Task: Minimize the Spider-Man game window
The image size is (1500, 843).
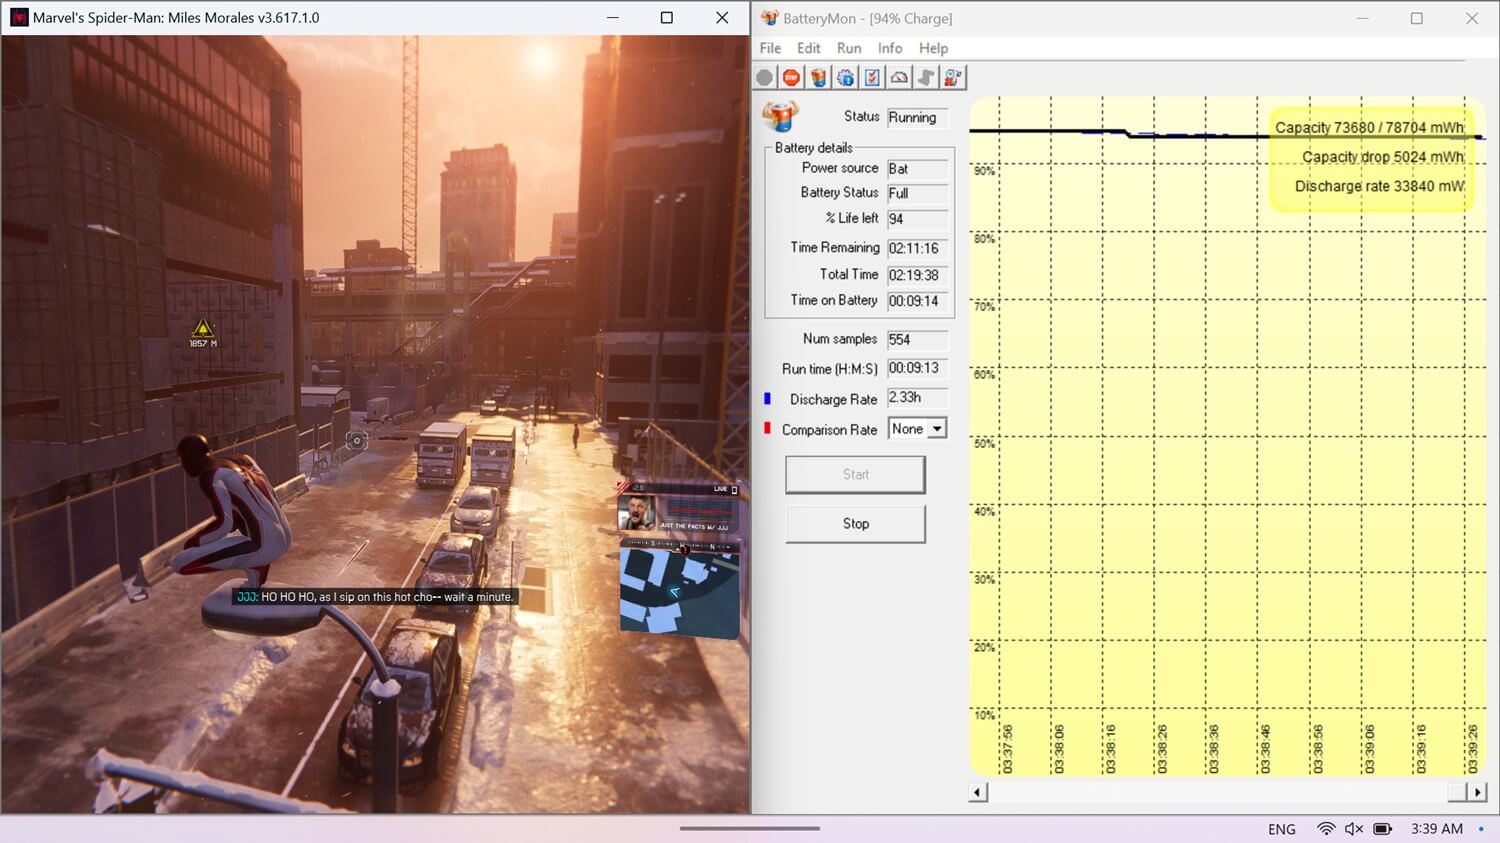Action: tap(613, 18)
